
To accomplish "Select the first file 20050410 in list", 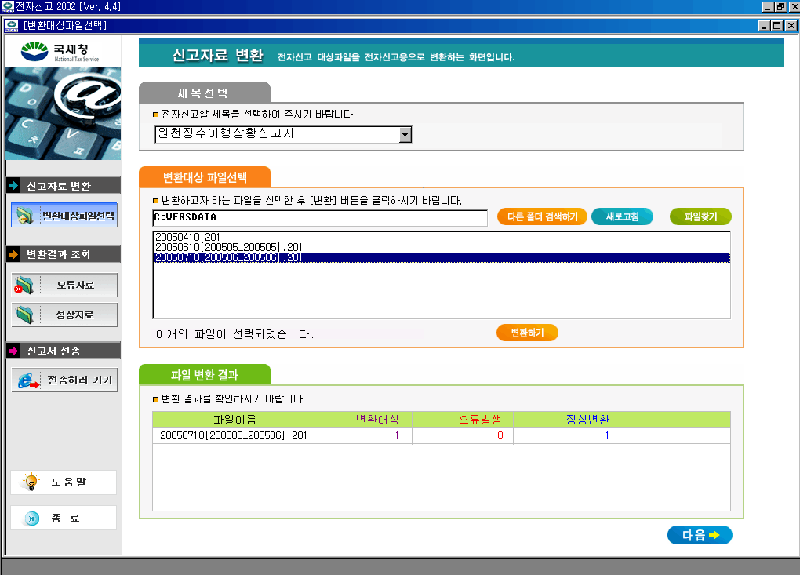I will [181, 236].
